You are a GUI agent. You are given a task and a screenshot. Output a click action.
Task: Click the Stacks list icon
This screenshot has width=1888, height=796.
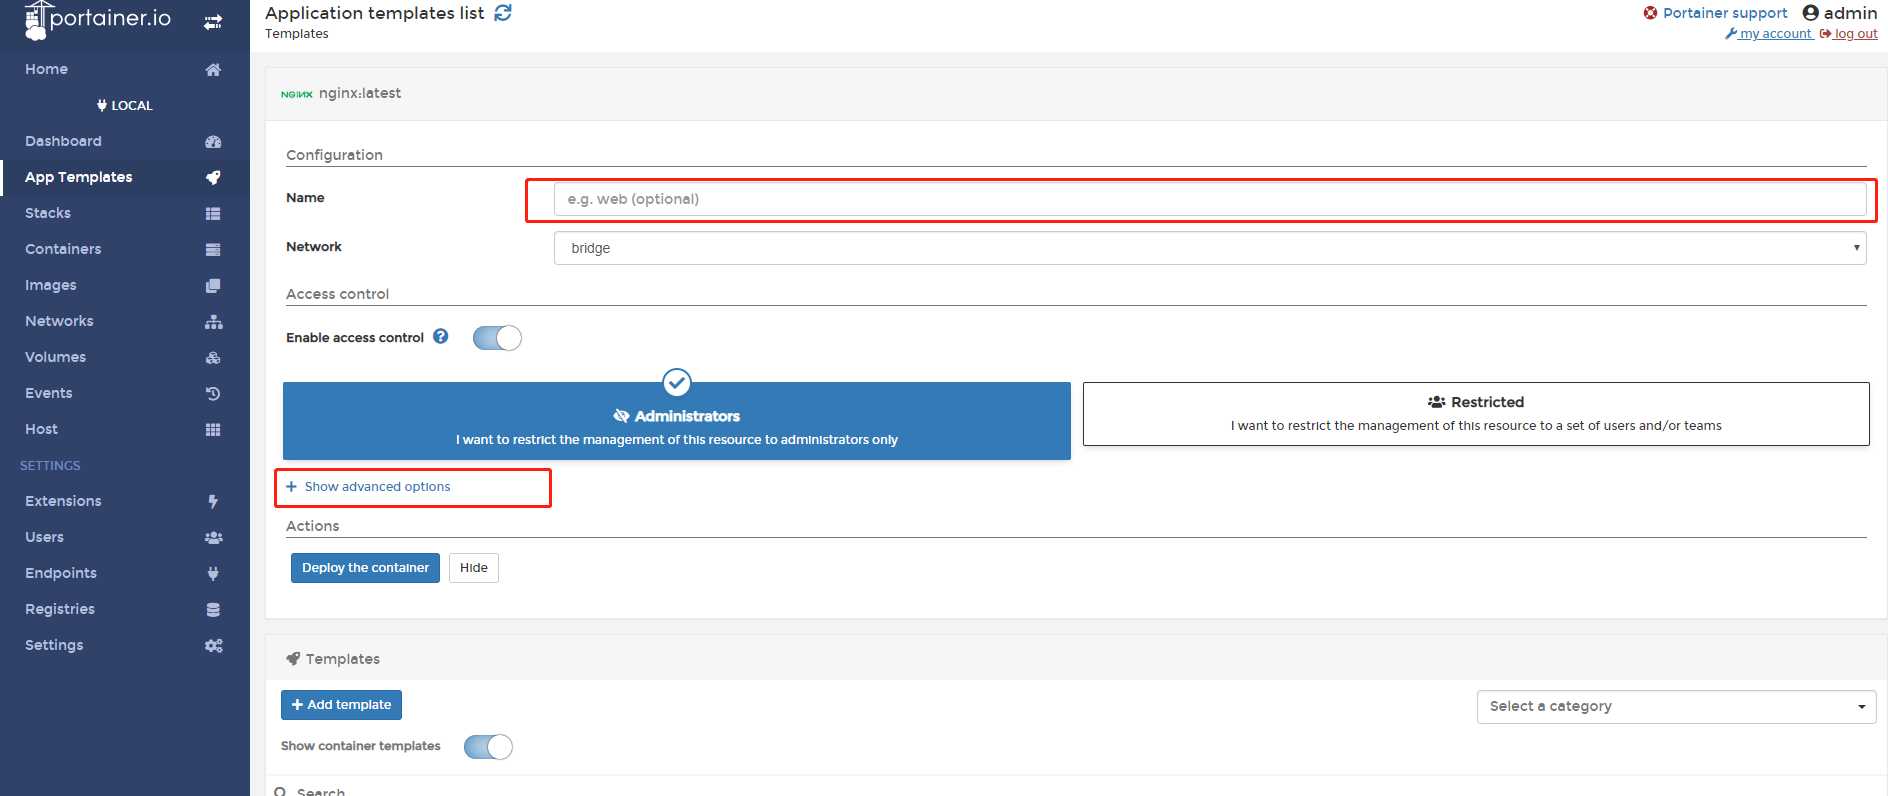pyautogui.click(x=213, y=214)
